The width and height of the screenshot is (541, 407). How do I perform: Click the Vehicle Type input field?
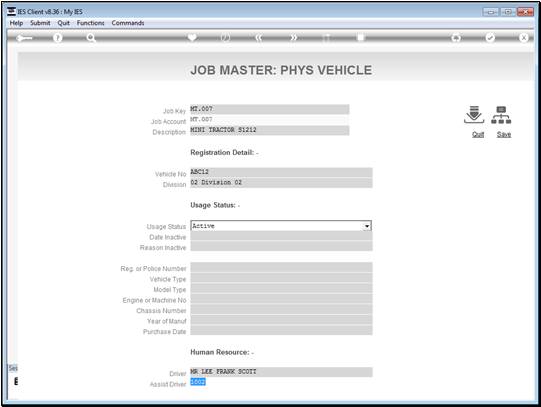click(x=281, y=279)
